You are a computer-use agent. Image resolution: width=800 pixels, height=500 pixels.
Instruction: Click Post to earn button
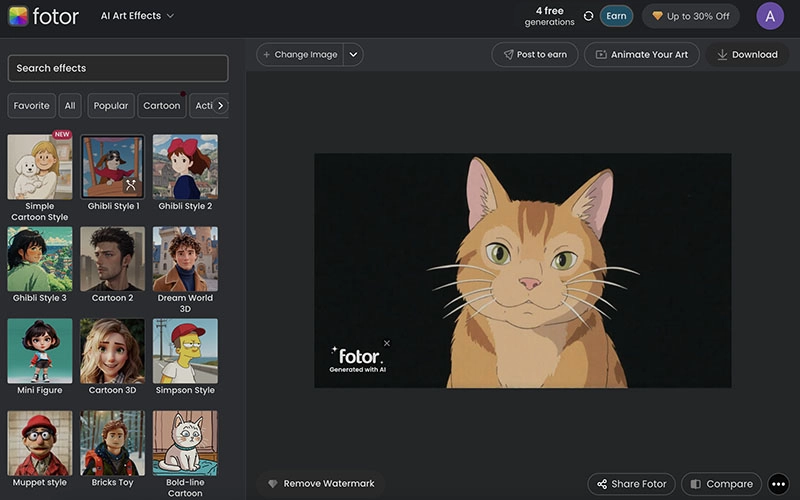(x=534, y=54)
